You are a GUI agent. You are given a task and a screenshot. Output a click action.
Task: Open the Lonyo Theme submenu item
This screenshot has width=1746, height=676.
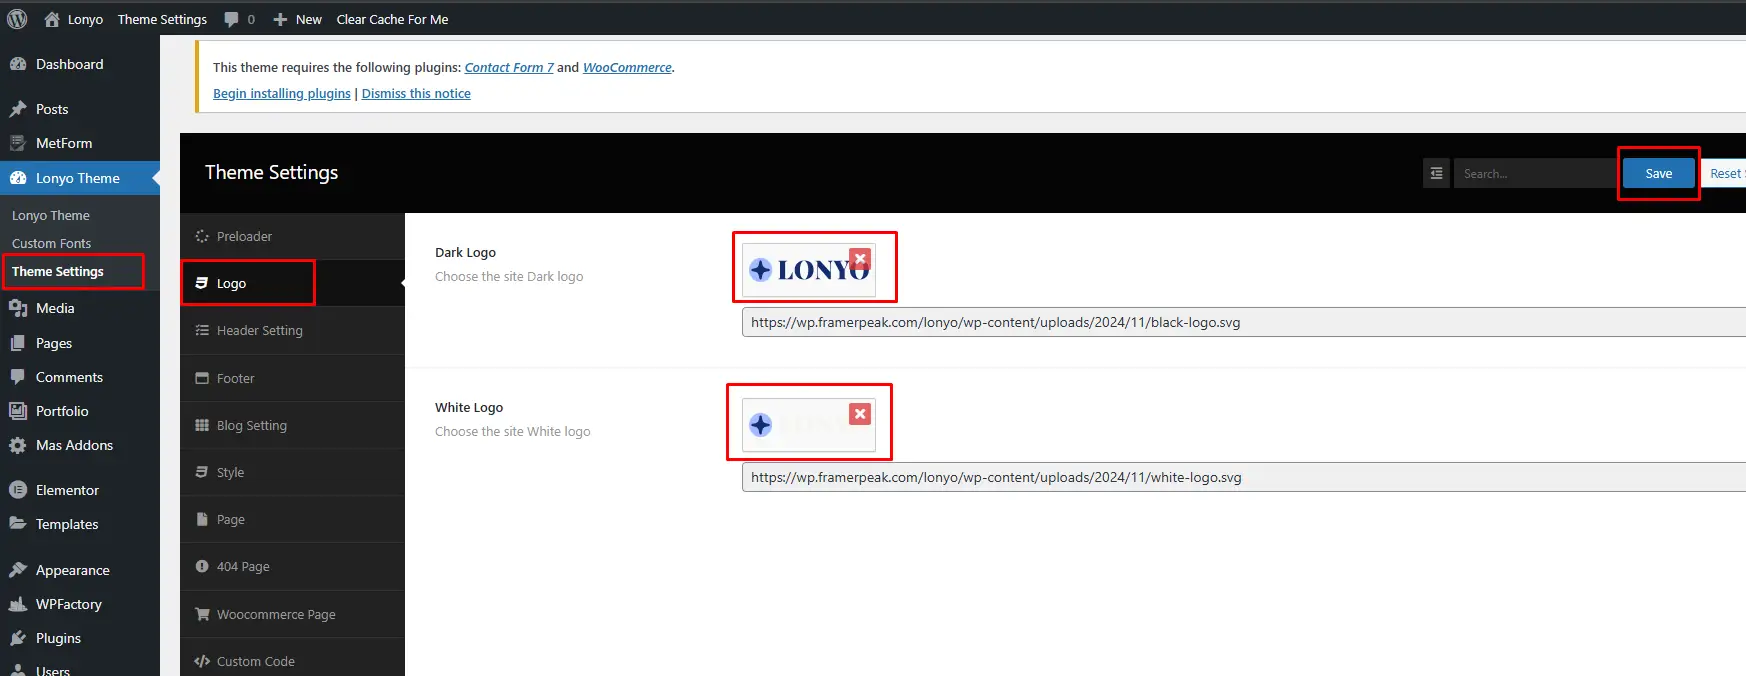(x=51, y=215)
